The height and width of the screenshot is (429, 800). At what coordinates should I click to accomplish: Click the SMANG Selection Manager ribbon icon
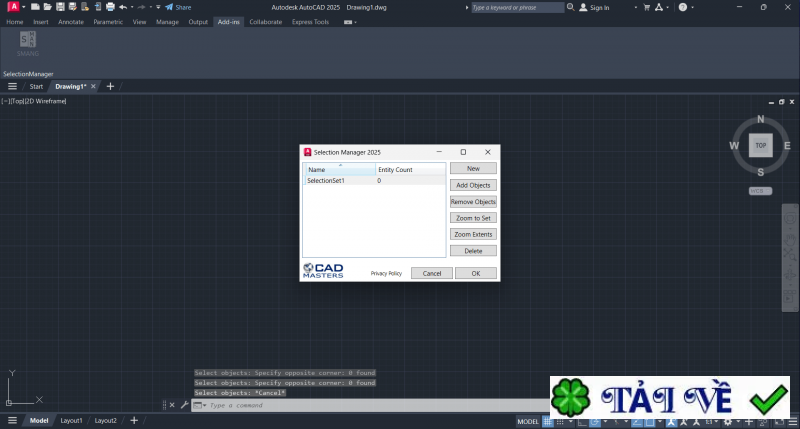coord(28,41)
